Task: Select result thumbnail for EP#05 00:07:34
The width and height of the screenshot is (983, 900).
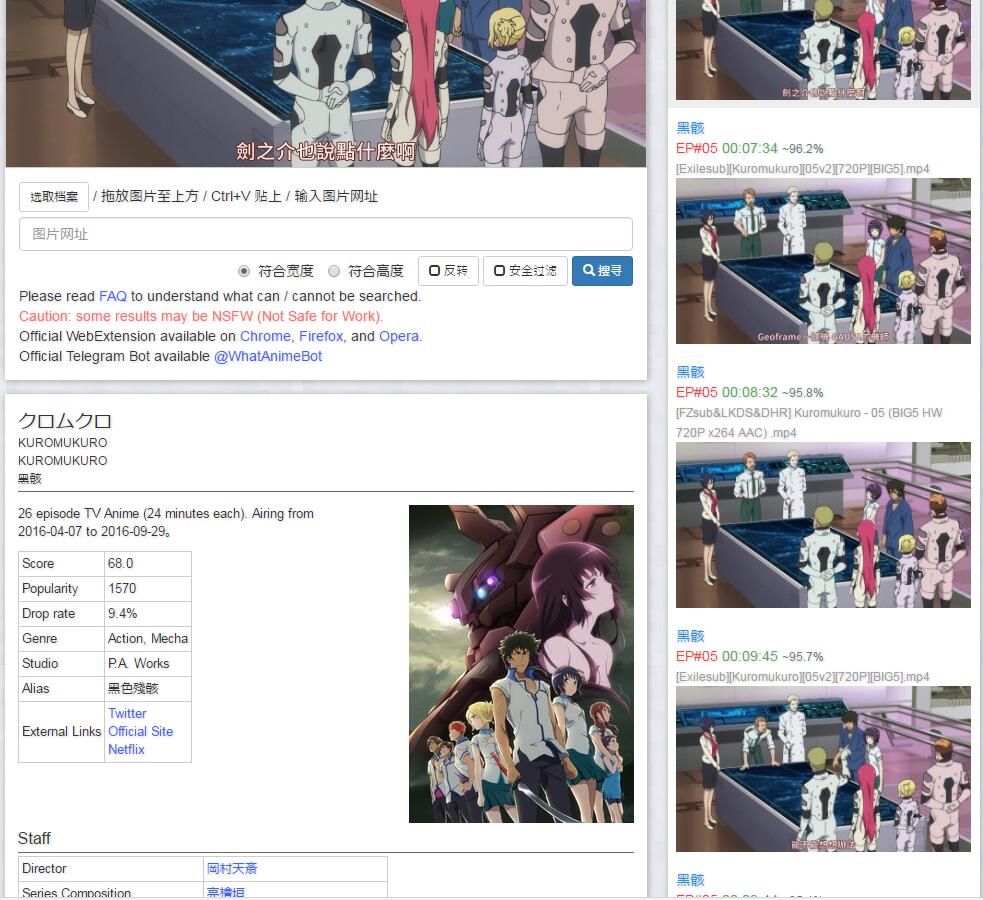Action: (823, 261)
